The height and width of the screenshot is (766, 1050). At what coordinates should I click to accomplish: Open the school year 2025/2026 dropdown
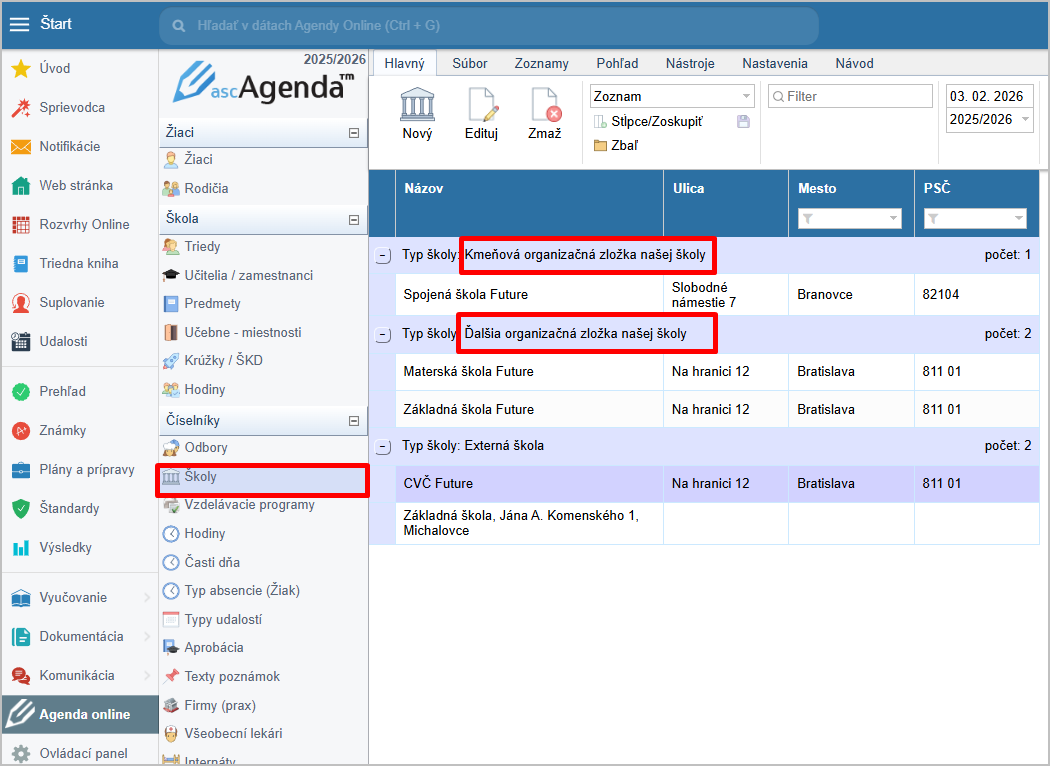click(x=1024, y=120)
